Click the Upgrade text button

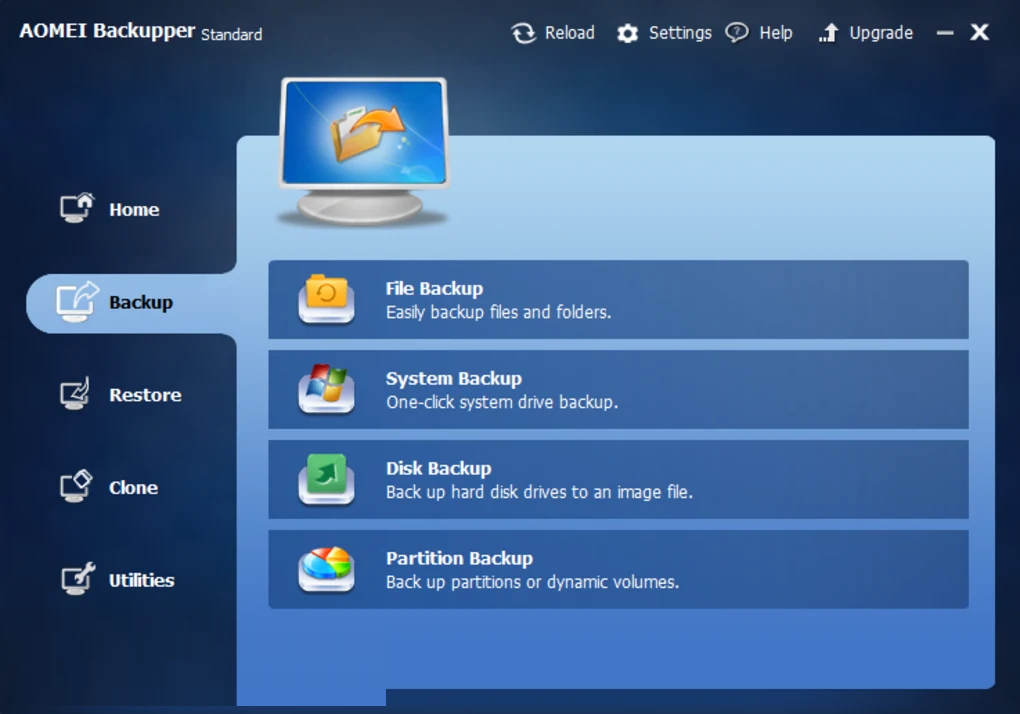click(x=881, y=33)
